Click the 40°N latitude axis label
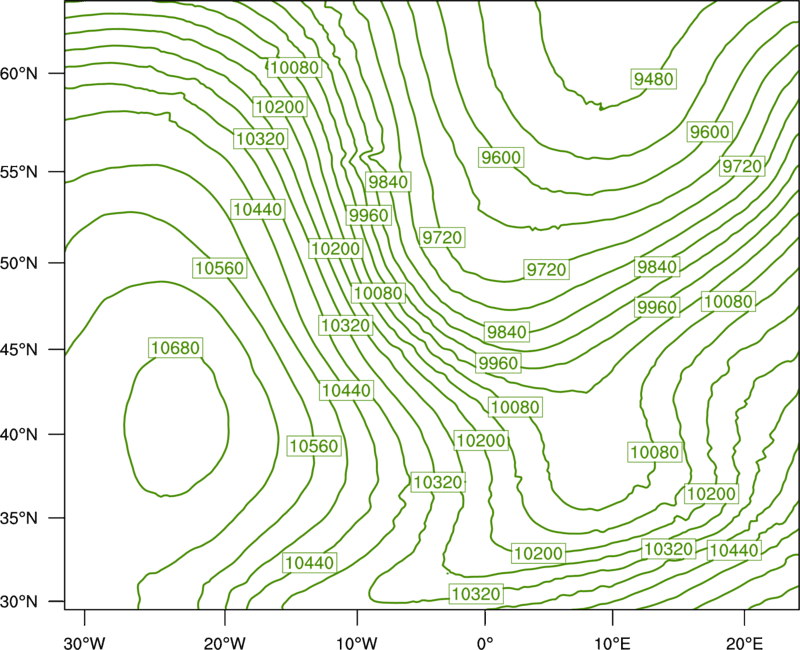800x650 pixels. (x=19, y=434)
